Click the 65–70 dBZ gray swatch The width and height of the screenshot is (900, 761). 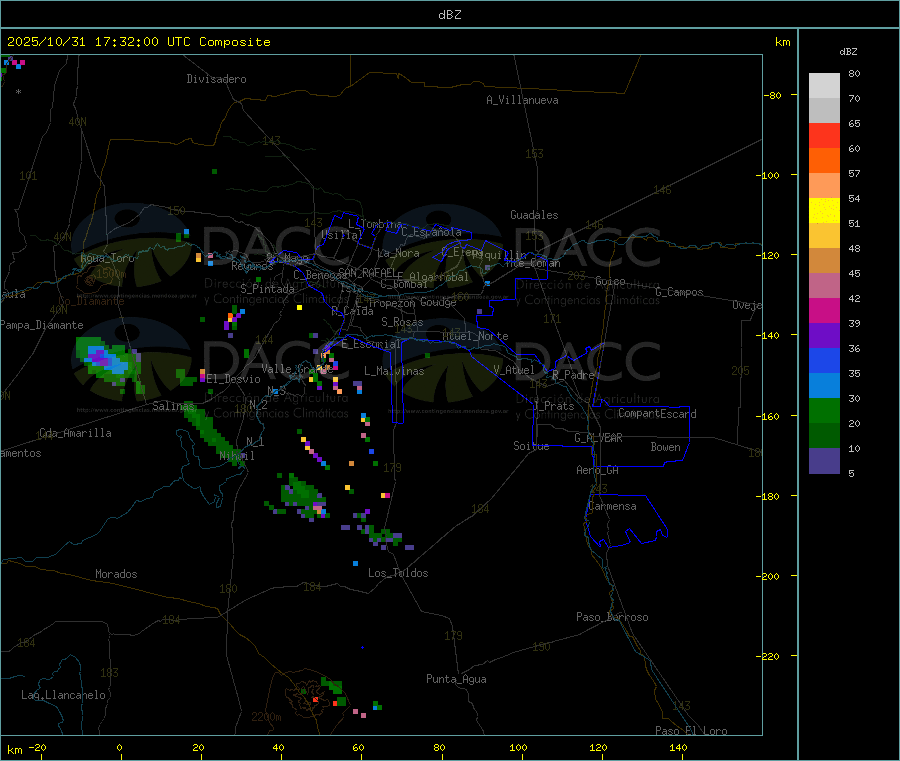point(824,111)
